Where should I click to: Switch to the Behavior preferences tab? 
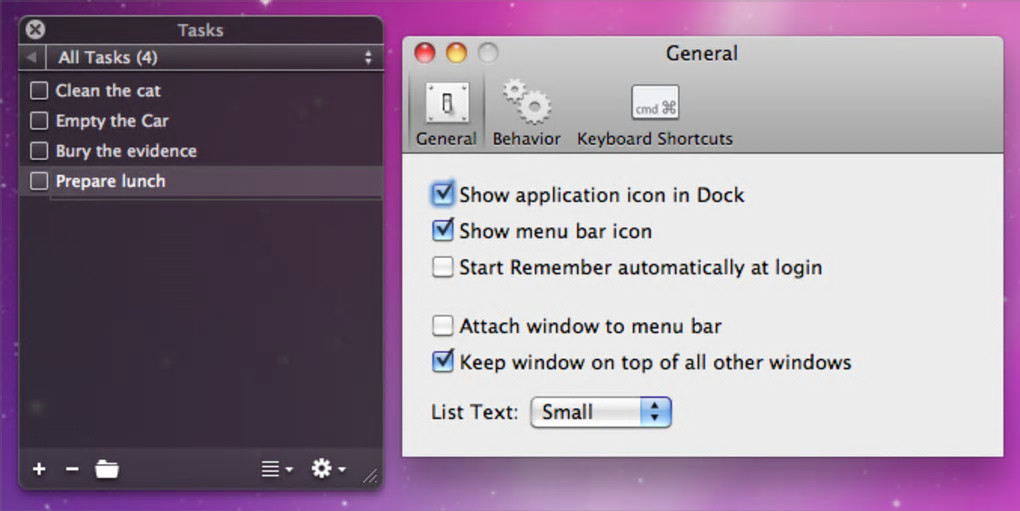click(x=526, y=114)
